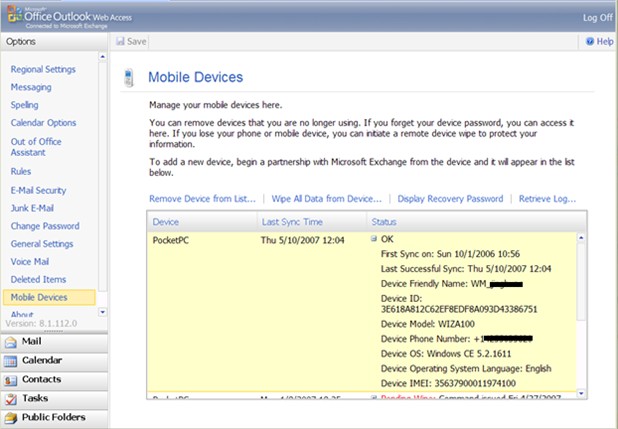Select Mobile Devices in options list
Image resolution: width=618 pixels, height=429 pixels.
pyautogui.click(x=49, y=297)
